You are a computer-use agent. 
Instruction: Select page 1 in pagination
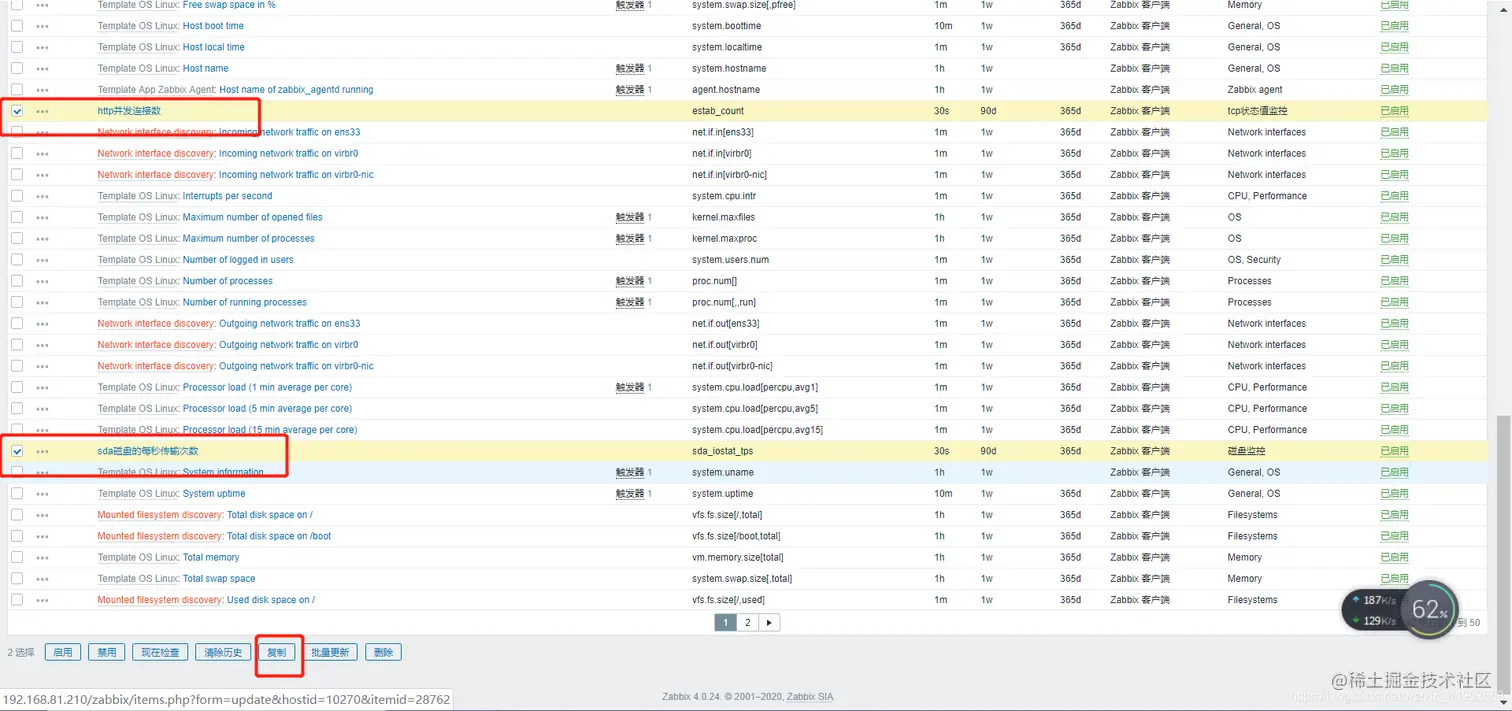726,622
